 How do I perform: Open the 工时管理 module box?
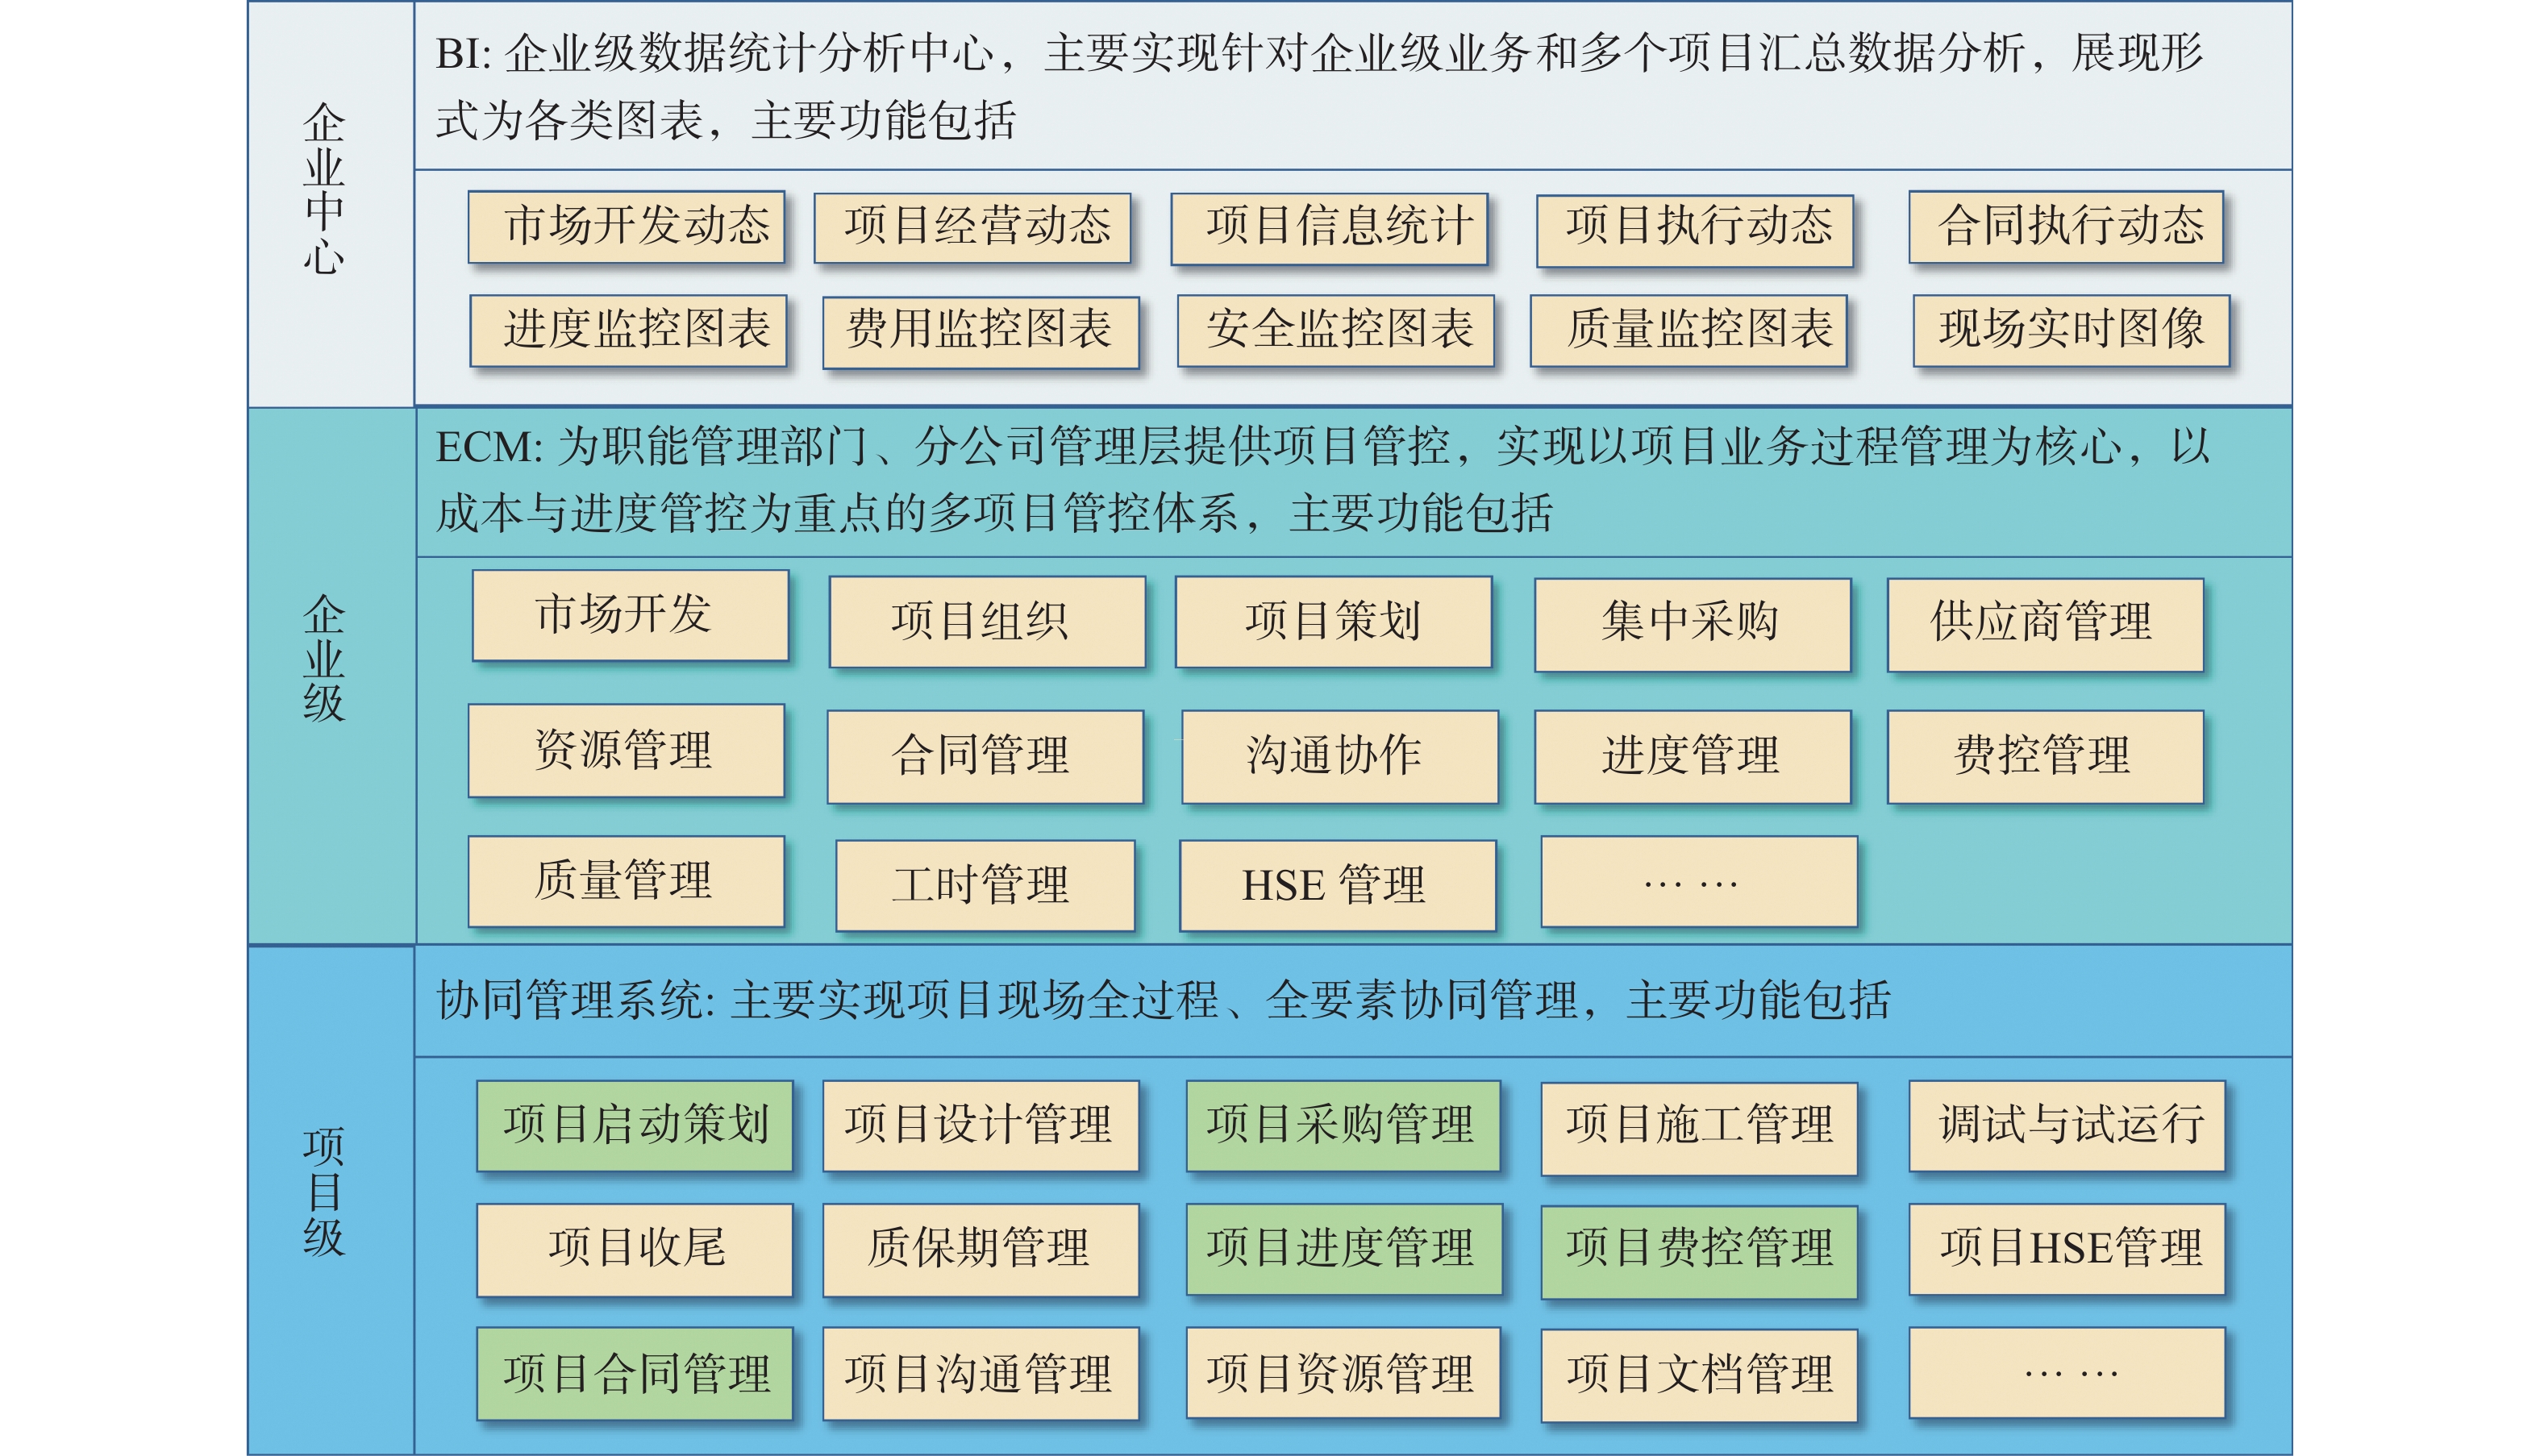pos(985,886)
